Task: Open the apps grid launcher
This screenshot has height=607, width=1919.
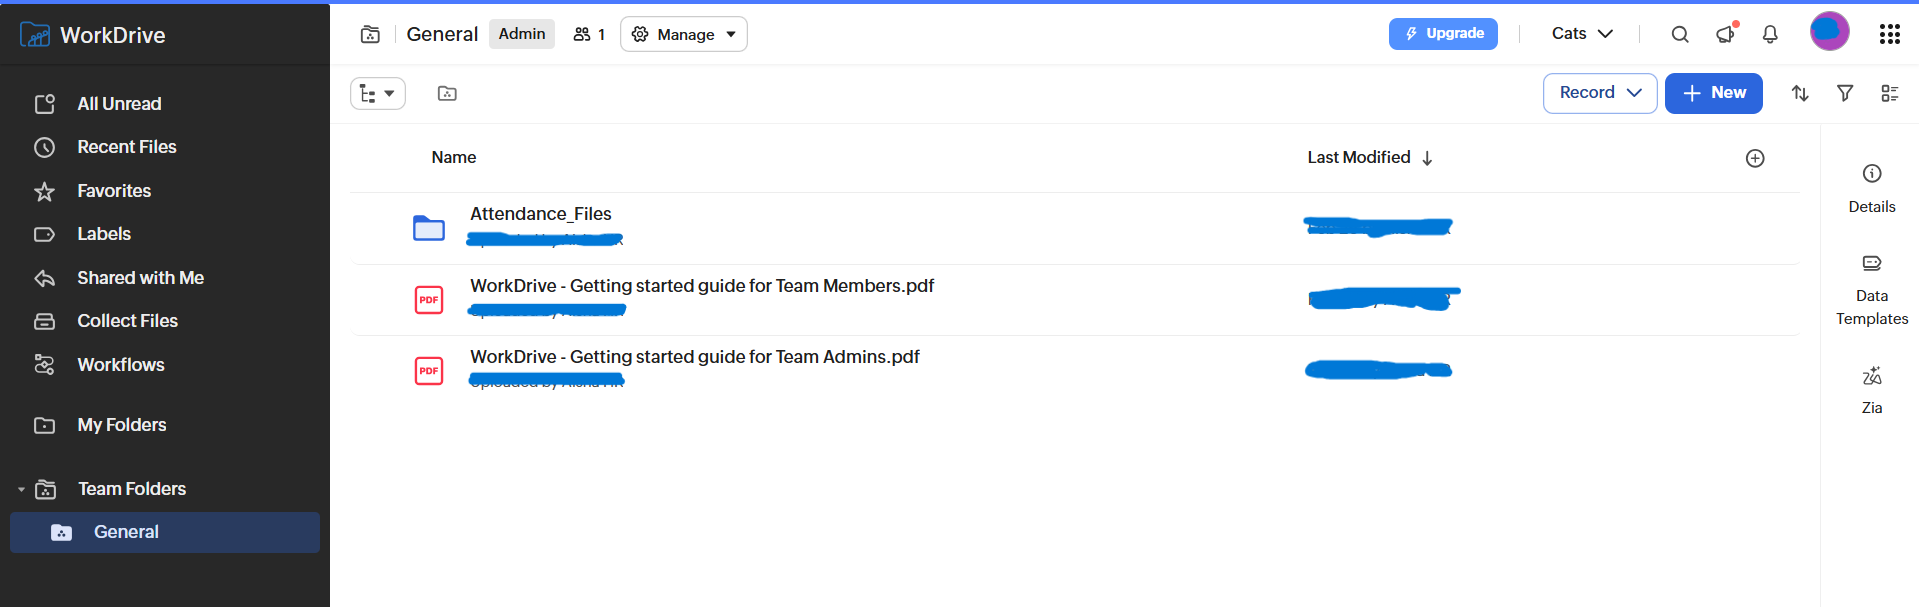Action: pos(1889,34)
